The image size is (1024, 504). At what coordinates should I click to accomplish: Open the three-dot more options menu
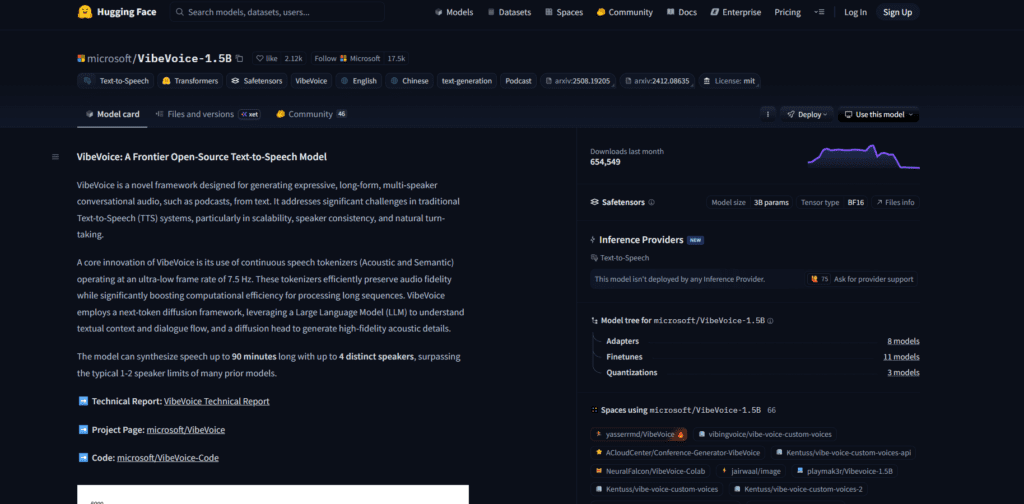[768, 114]
